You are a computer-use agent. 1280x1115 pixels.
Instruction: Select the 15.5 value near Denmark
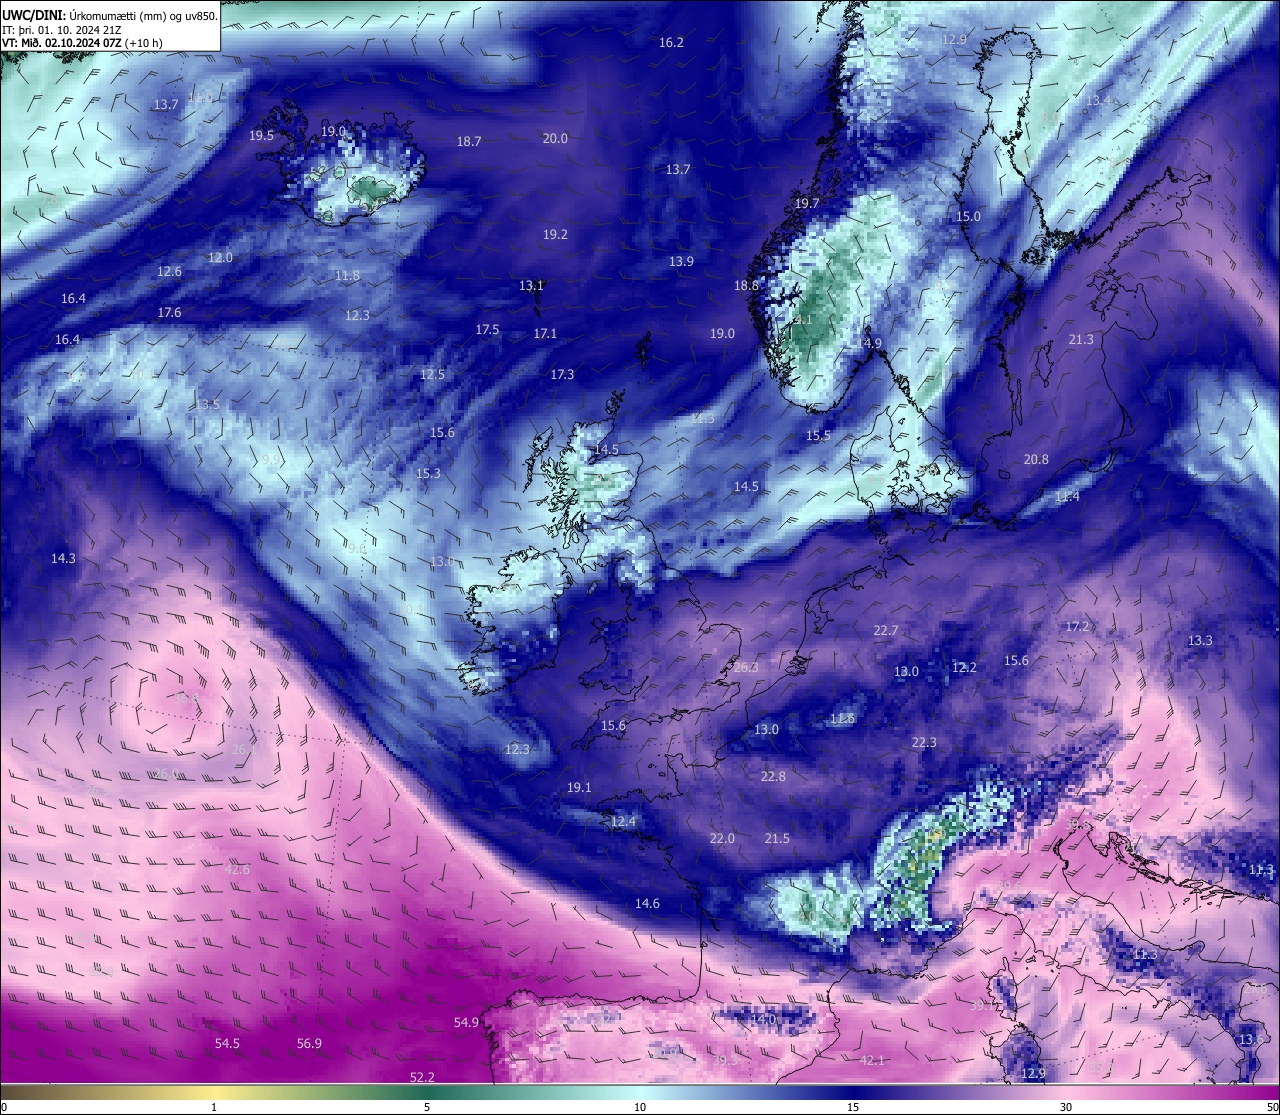pyautogui.click(x=818, y=436)
